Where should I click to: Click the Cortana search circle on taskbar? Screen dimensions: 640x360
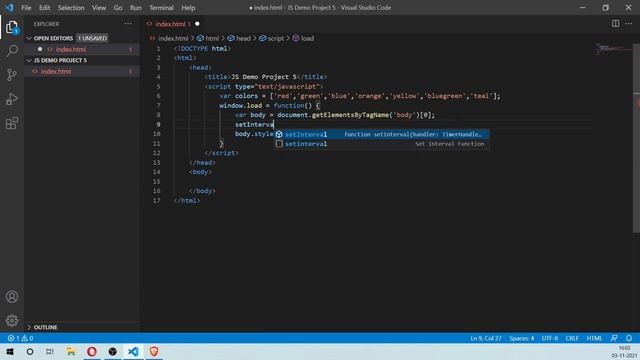30,351
